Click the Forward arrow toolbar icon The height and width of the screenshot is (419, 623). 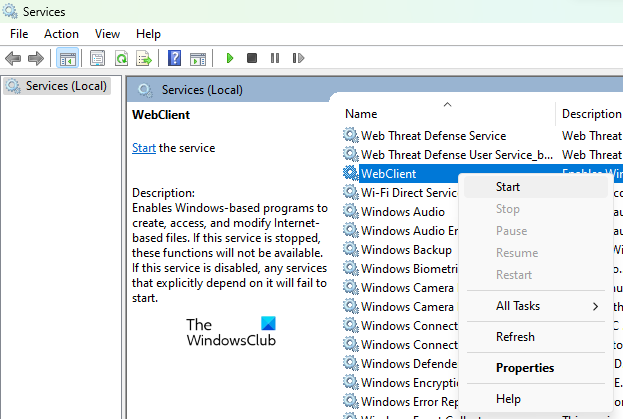tap(36, 58)
